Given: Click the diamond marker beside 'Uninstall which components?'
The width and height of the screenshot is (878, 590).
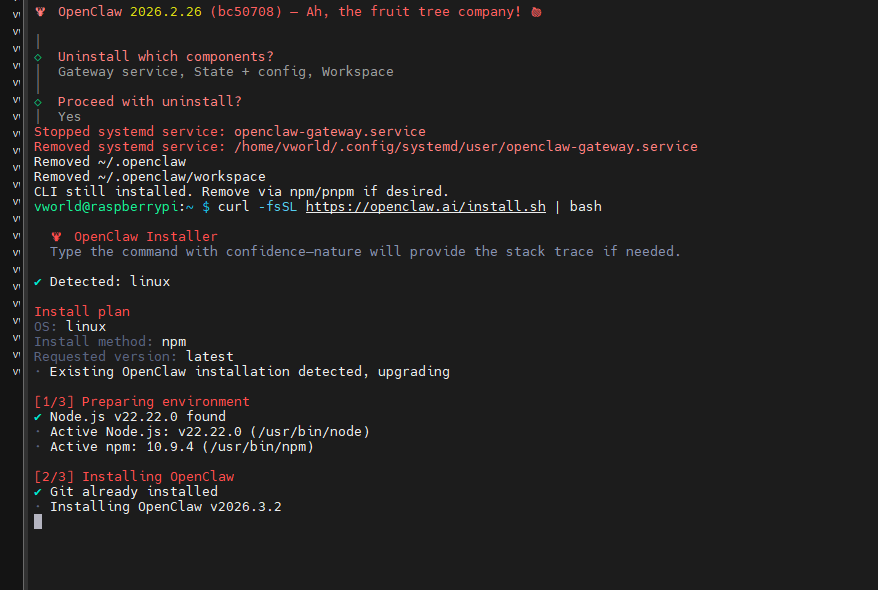Looking at the screenshot, I should coord(38,57).
